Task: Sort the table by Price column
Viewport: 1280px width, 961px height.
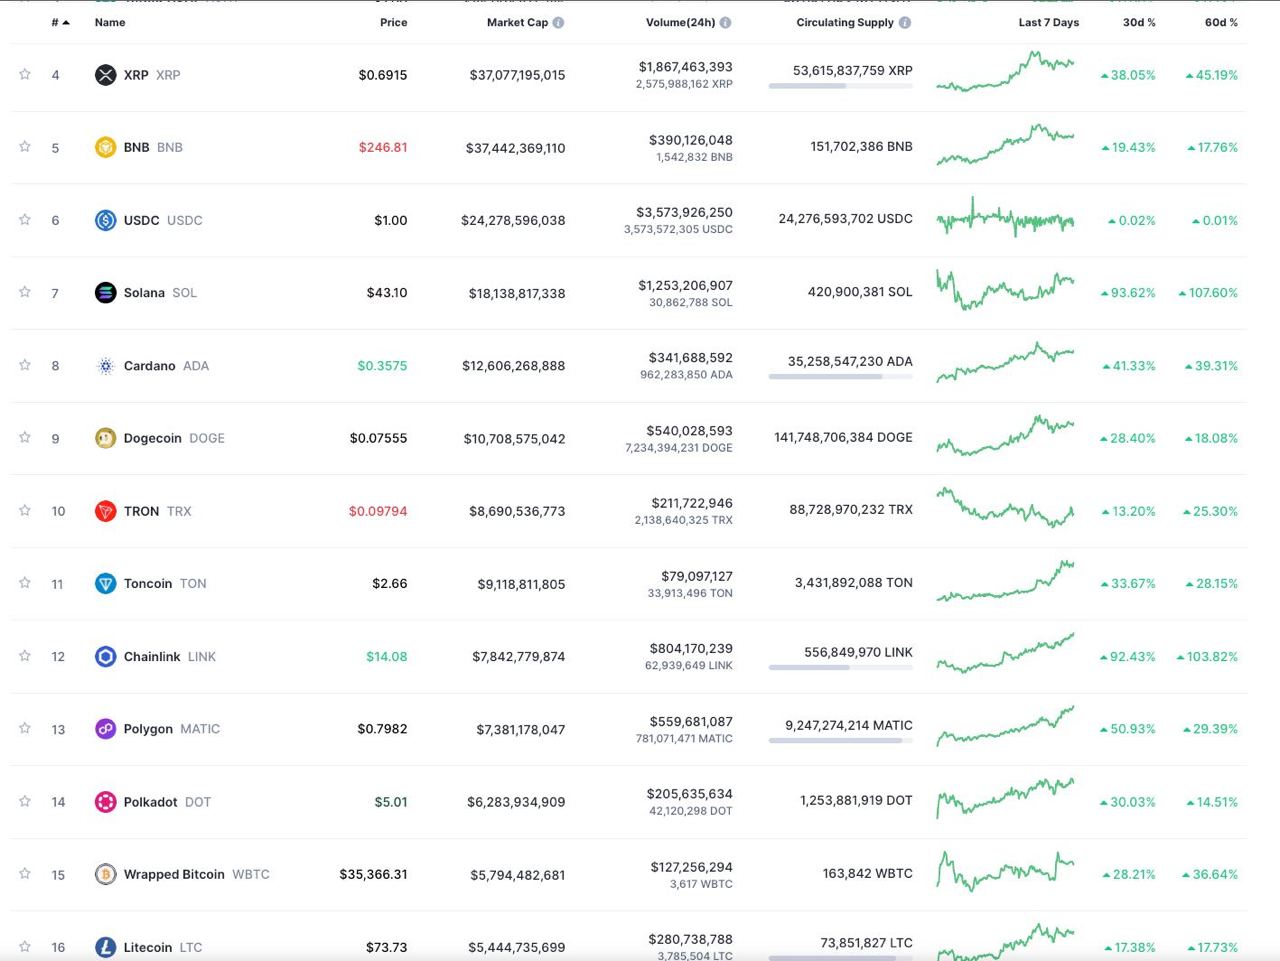Action: [x=393, y=22]
